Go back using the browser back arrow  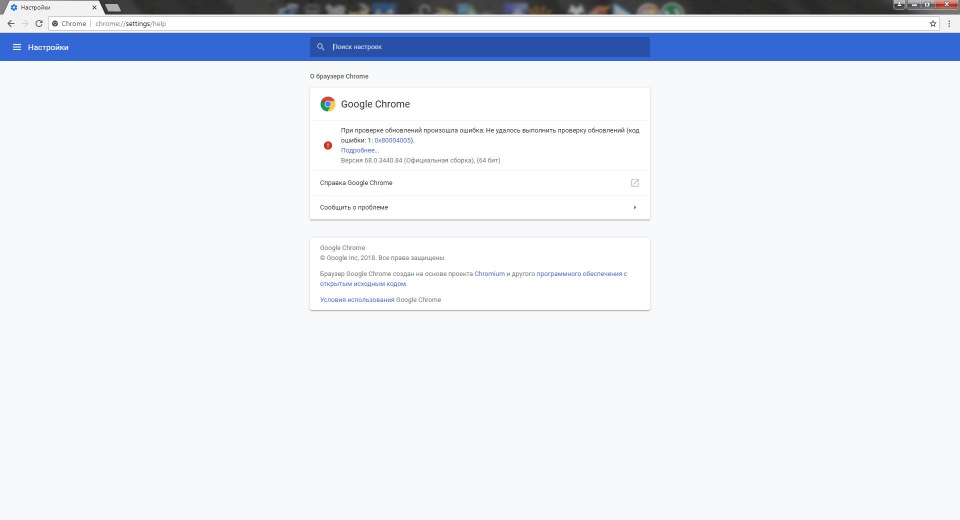click(x=10, y=23)
